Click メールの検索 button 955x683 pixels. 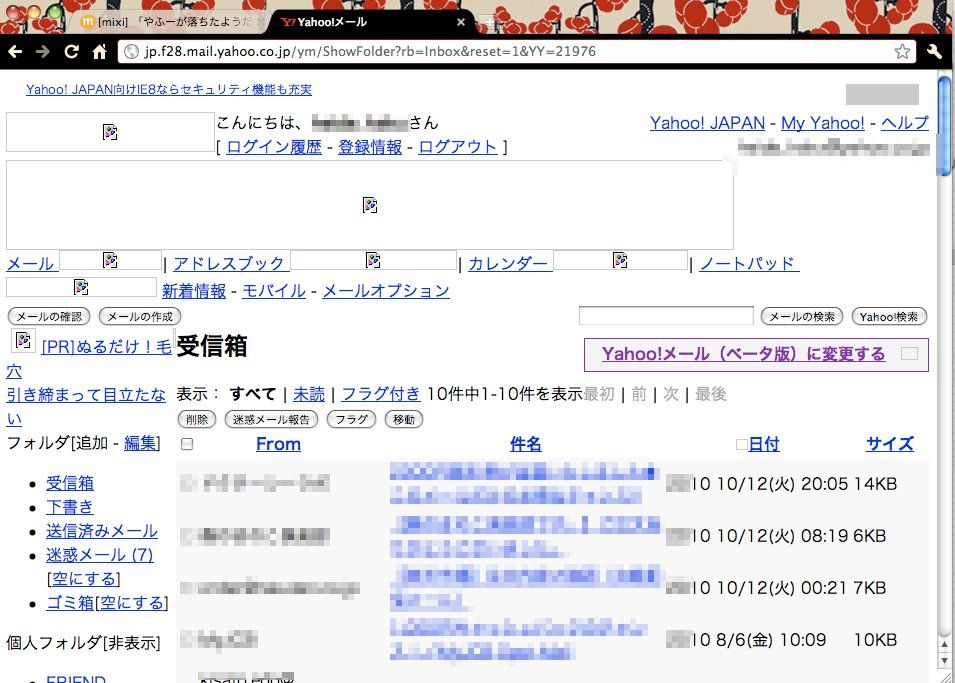tap(802, 317)
